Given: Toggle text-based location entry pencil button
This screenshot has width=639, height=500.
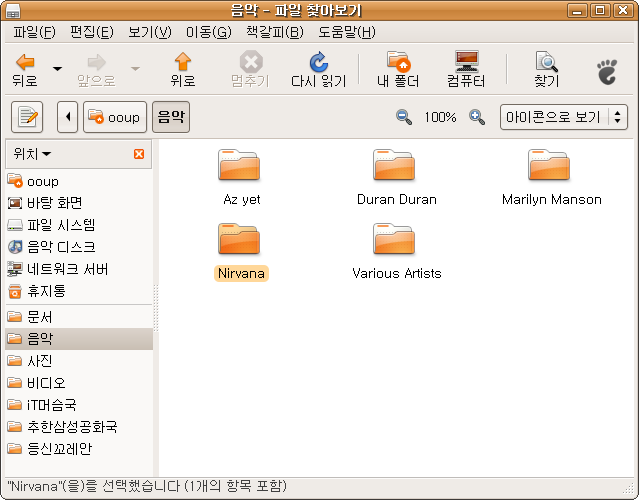Looking at the screenshot, I should [x=27, y=117].
